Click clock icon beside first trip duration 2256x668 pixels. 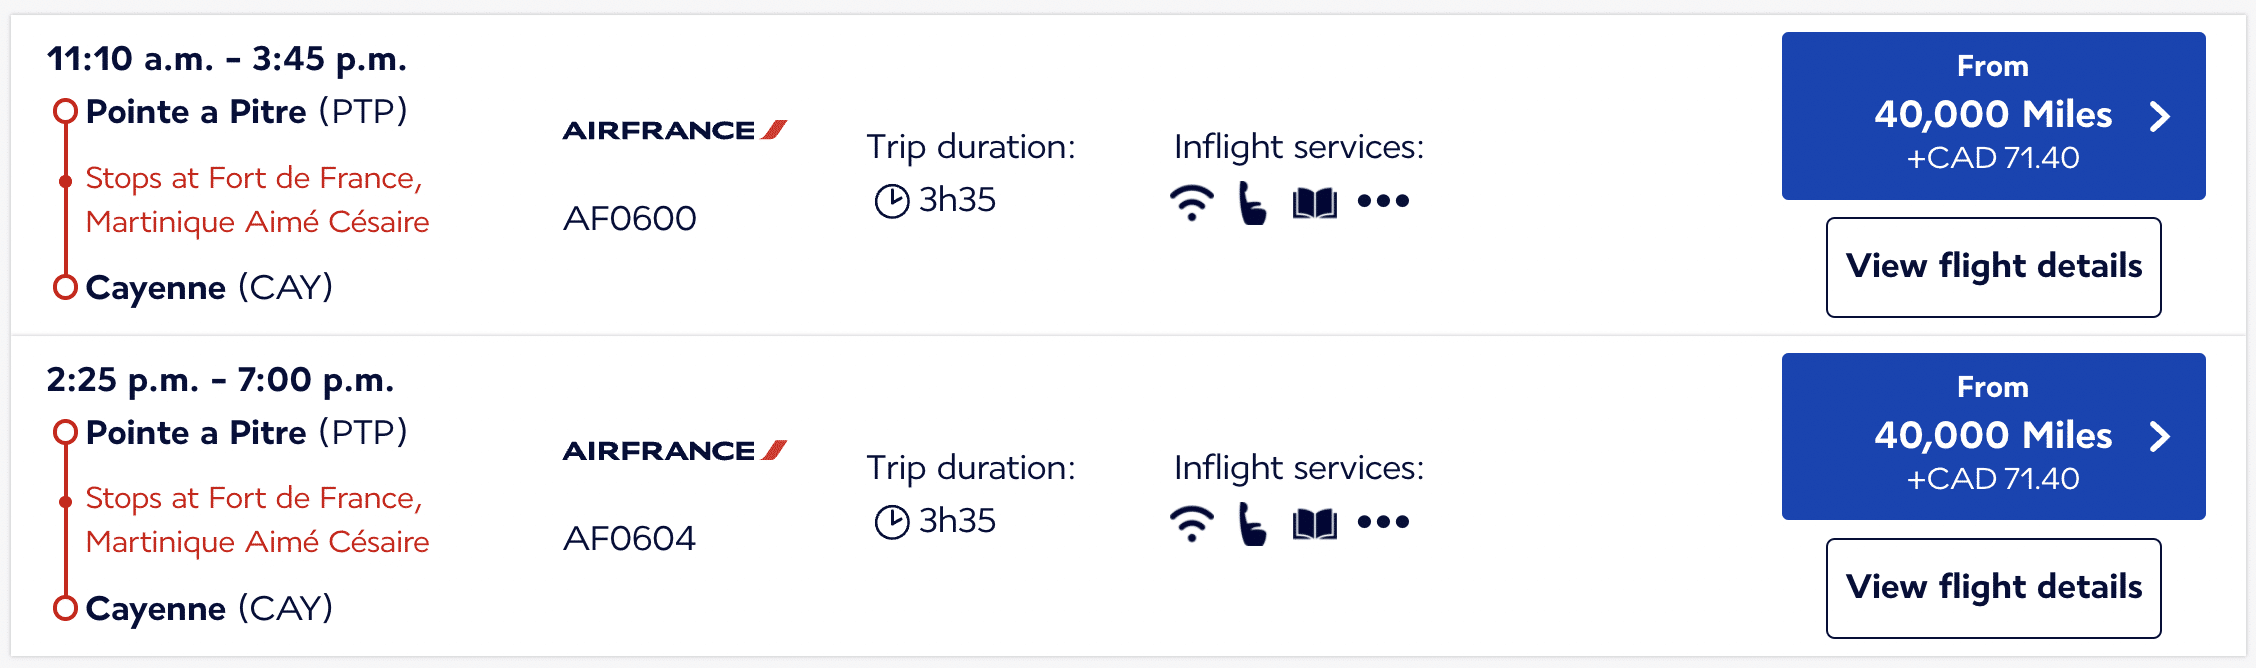coord(891,201)
